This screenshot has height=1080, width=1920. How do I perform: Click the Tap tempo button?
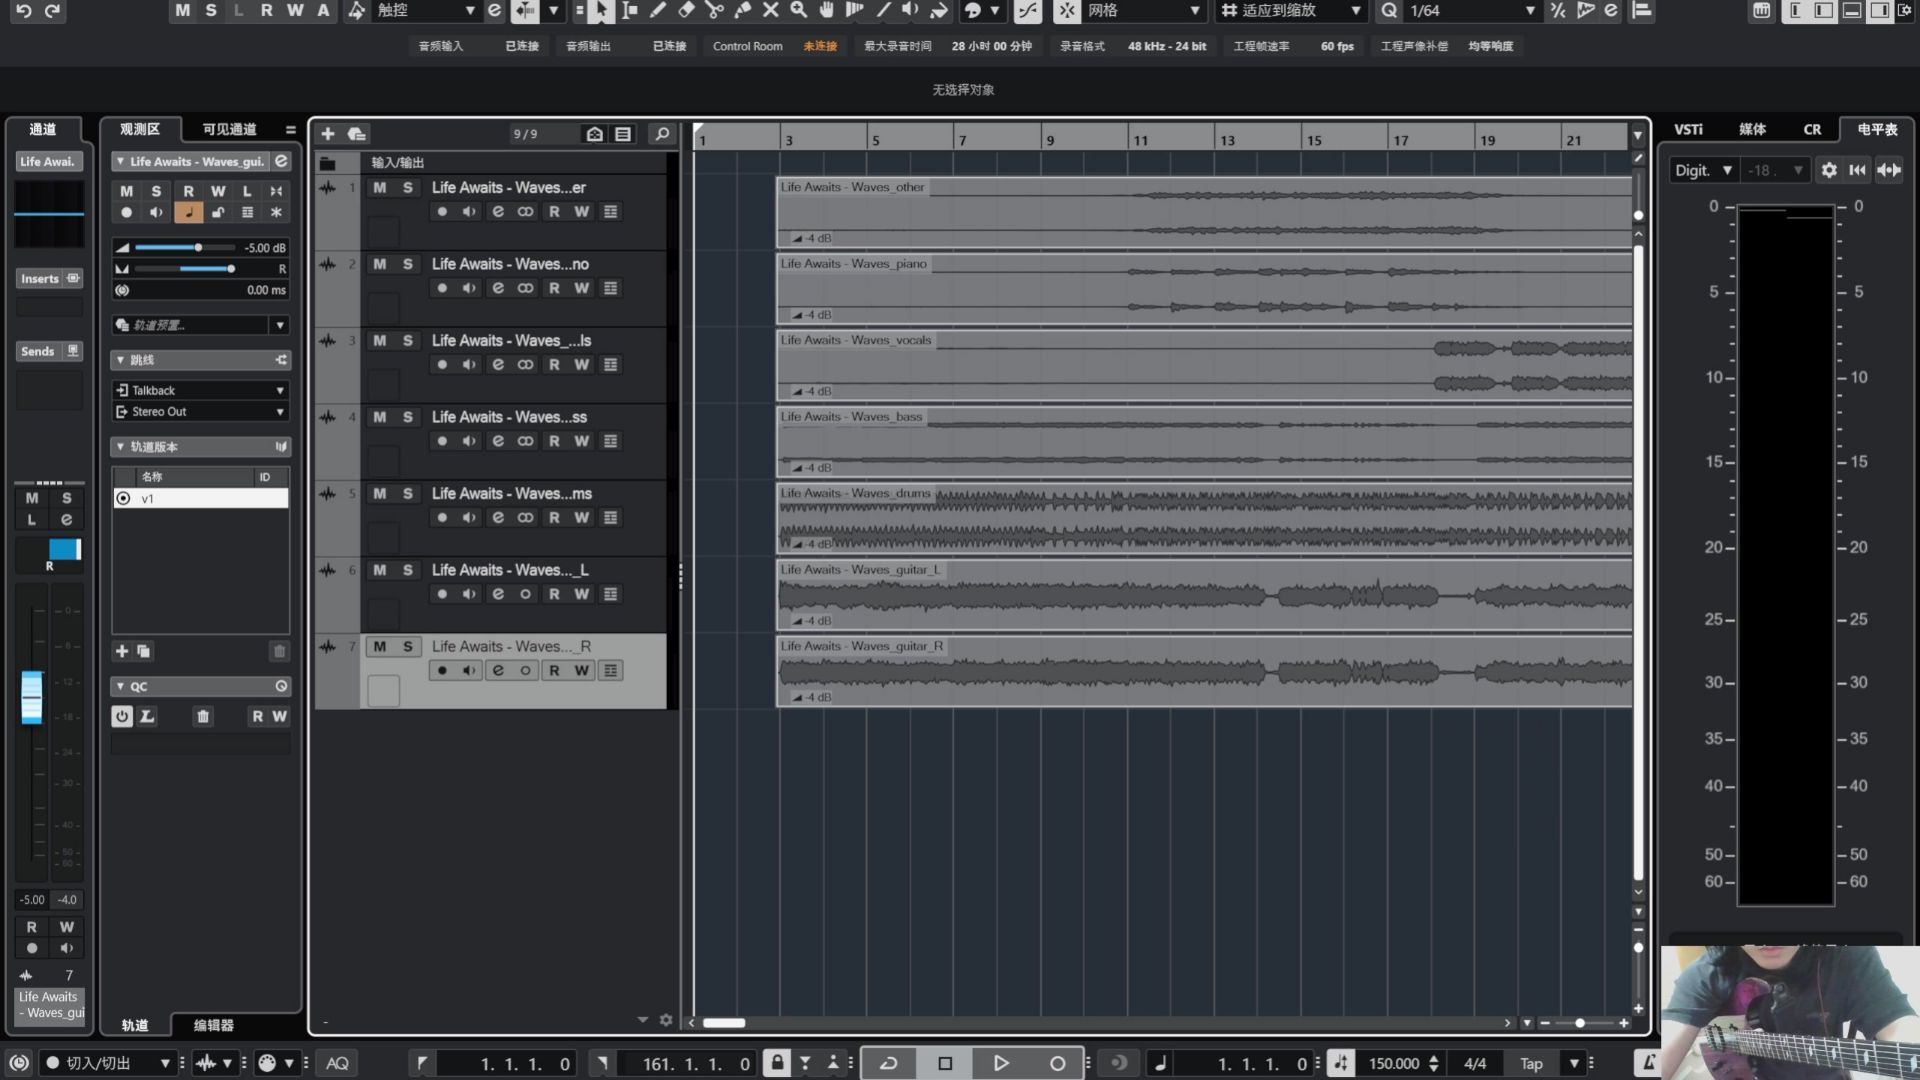pos(1531,1064)
